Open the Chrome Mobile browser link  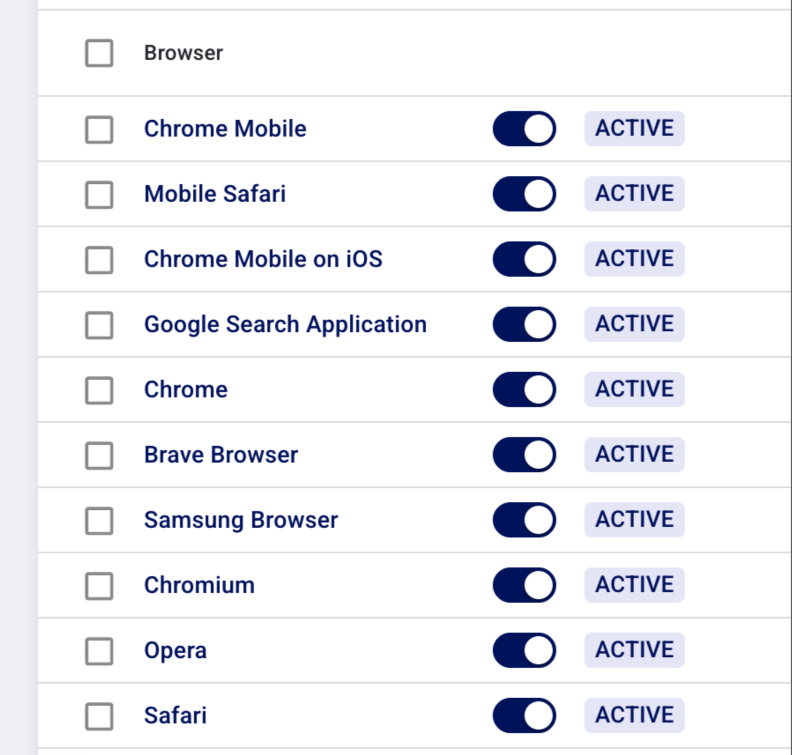point(225,129)
